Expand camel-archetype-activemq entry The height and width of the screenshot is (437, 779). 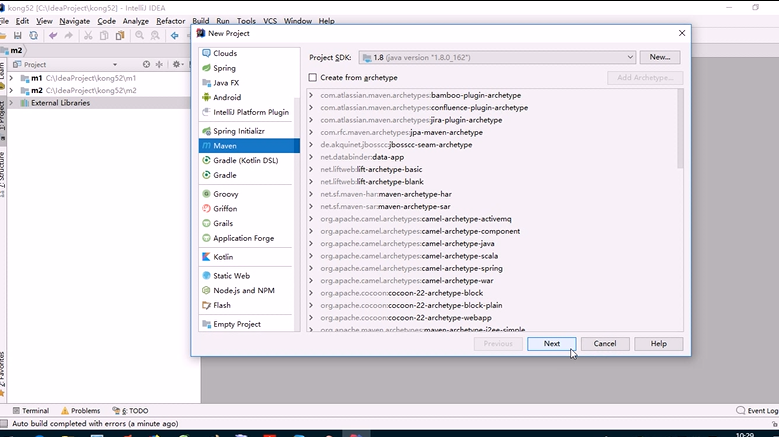tap(311, 219)
